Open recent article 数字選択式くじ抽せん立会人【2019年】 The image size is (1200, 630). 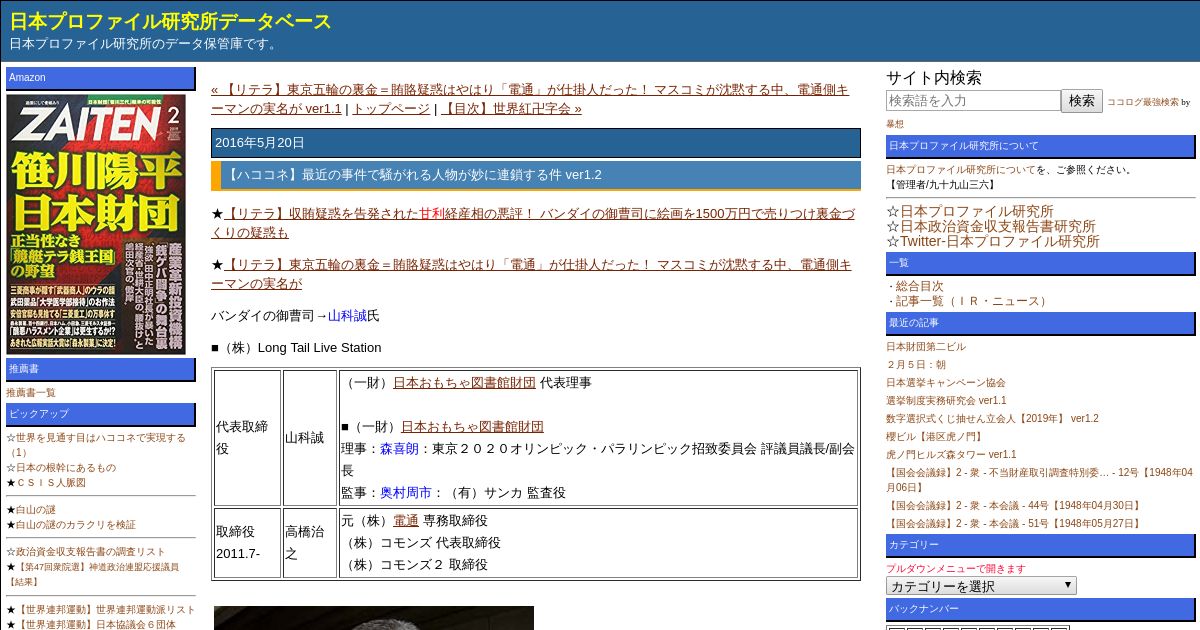pyautogui.click(x=992, y=419)
